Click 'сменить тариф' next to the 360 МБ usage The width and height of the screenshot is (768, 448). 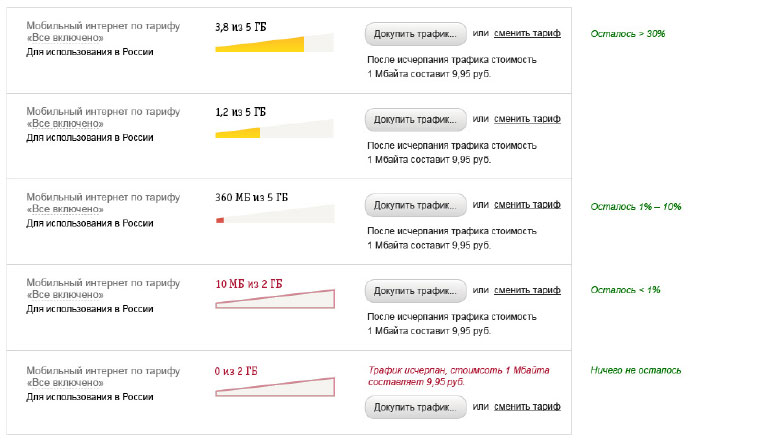526,204
